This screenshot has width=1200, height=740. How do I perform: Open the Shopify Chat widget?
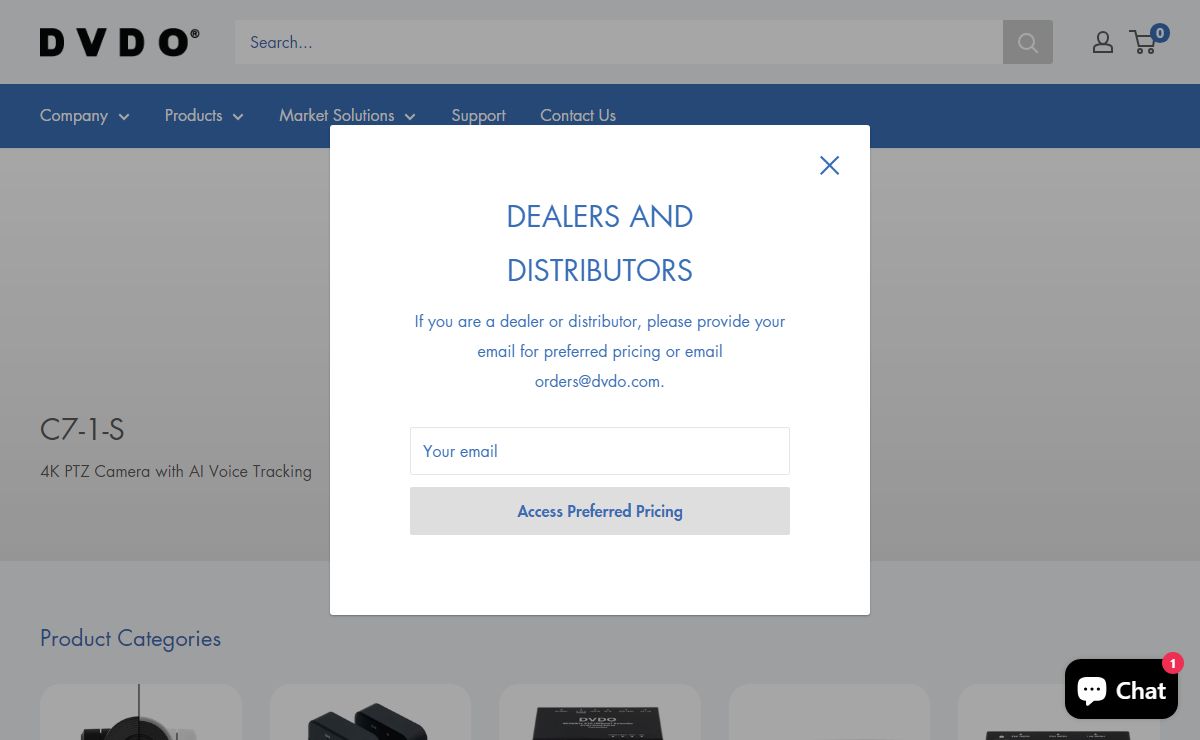point(1121,689)
